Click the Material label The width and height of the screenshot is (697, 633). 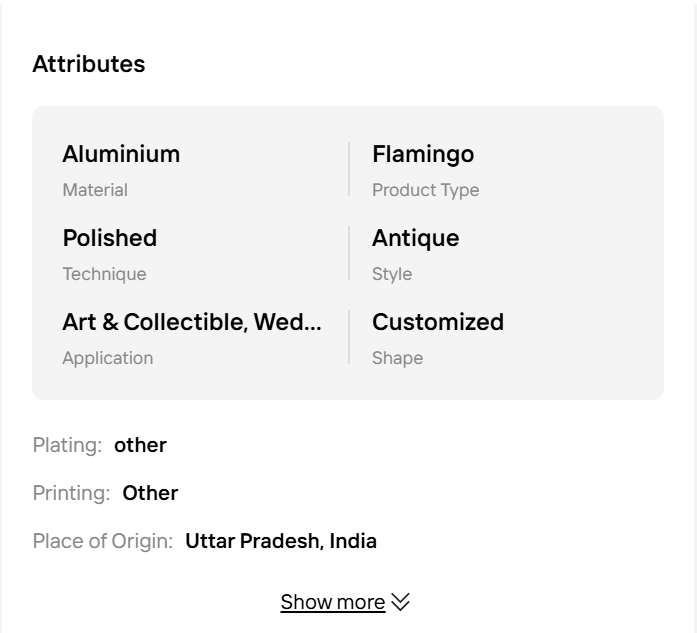(x=95, y=190)
